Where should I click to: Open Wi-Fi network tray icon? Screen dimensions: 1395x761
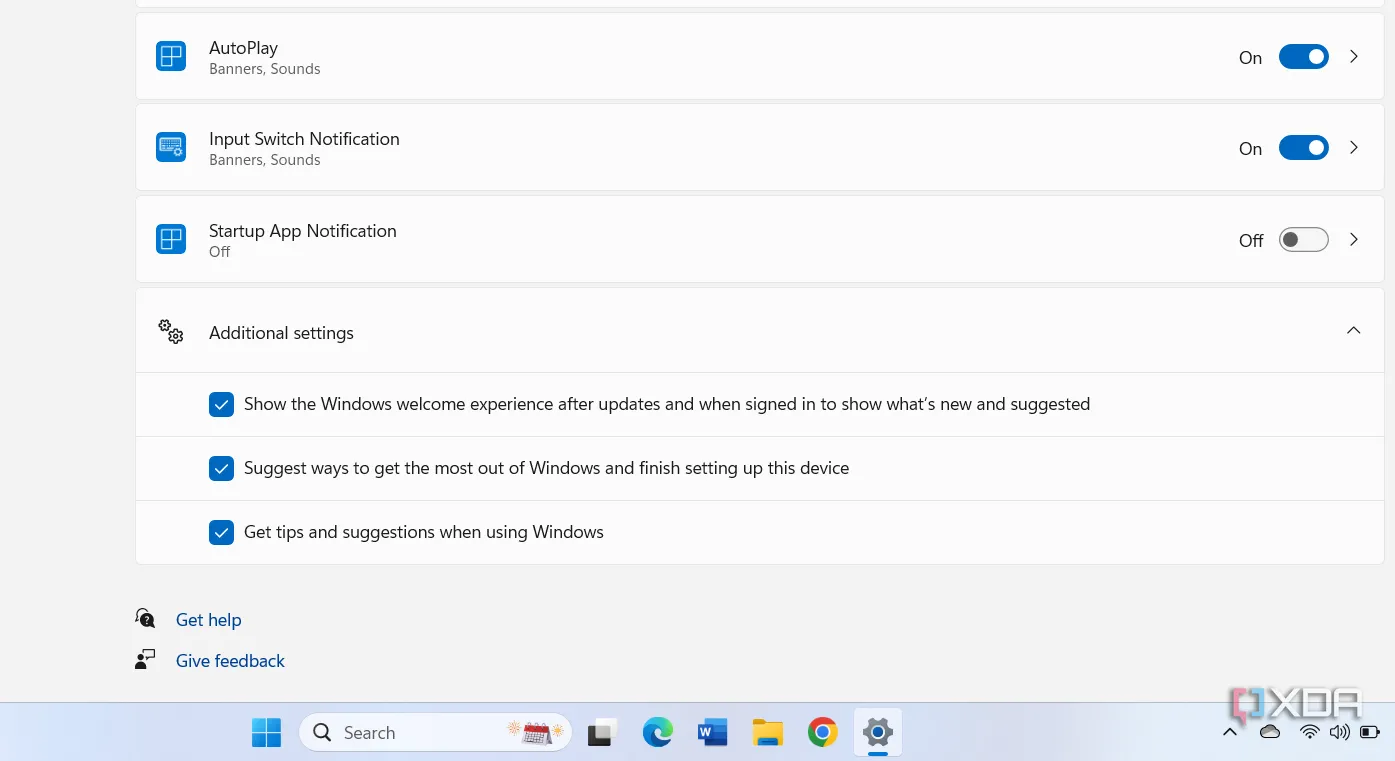(x=1310, y=733)
